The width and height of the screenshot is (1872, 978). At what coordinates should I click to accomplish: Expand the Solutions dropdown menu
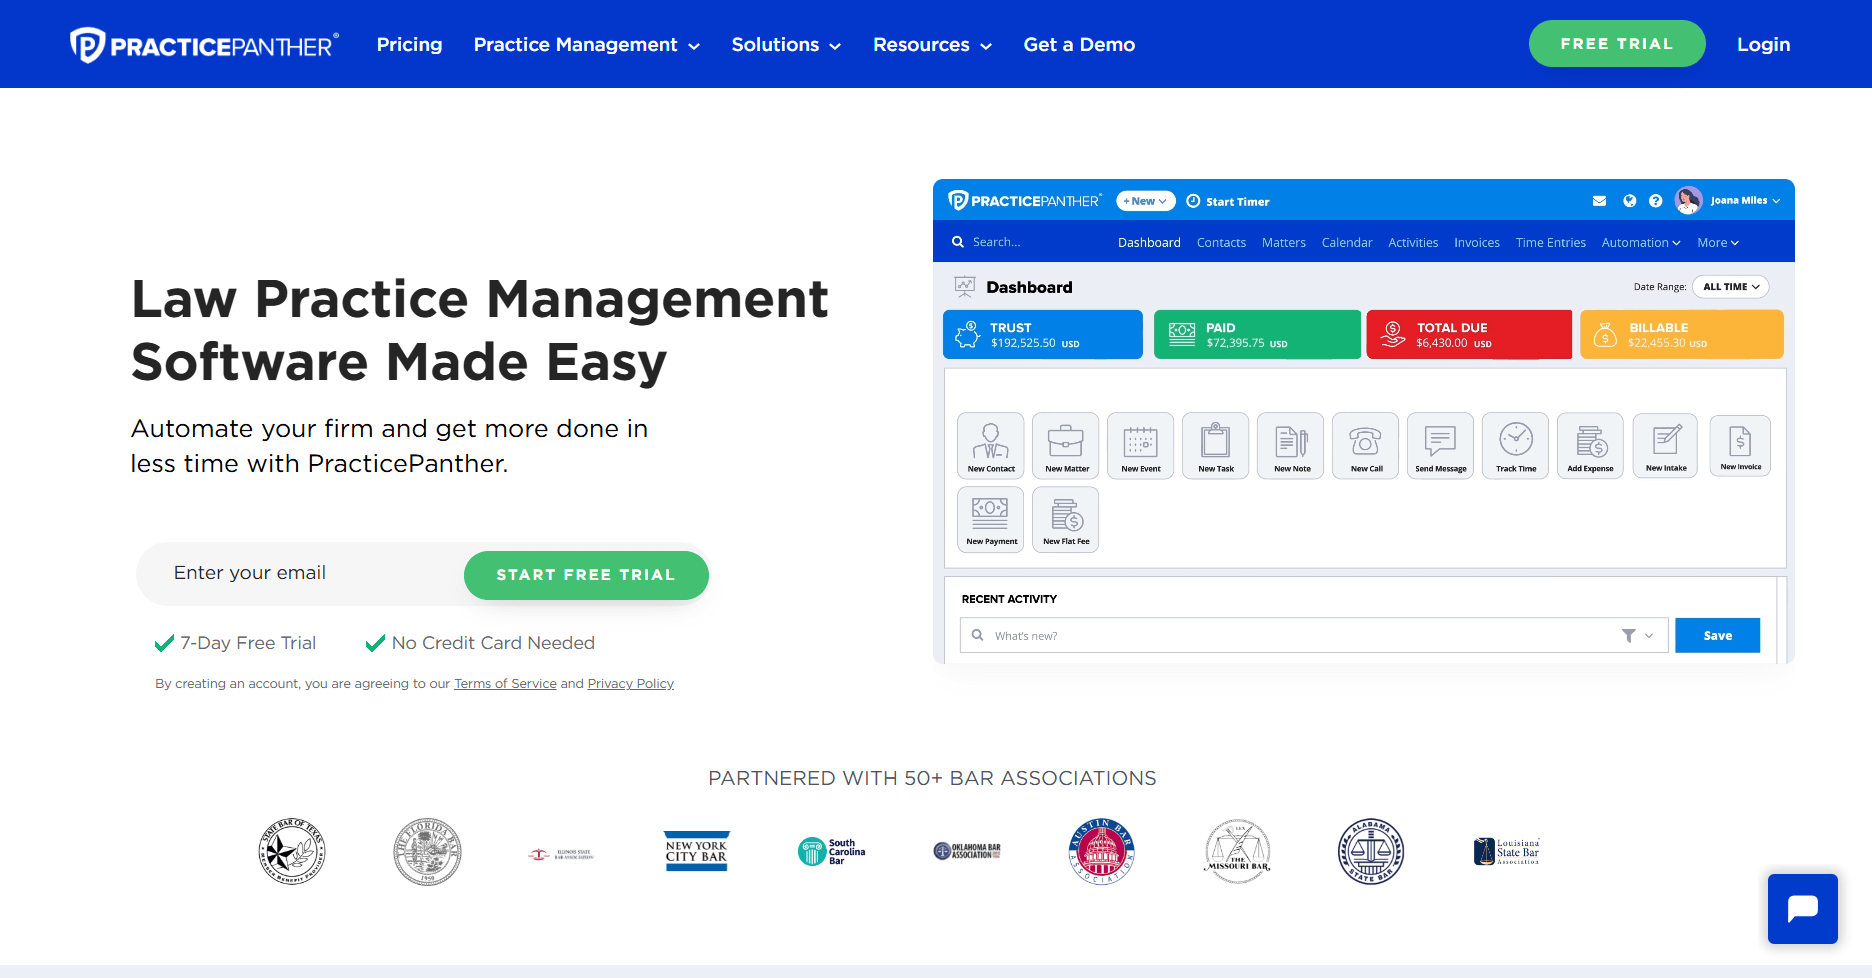point(786,45)
